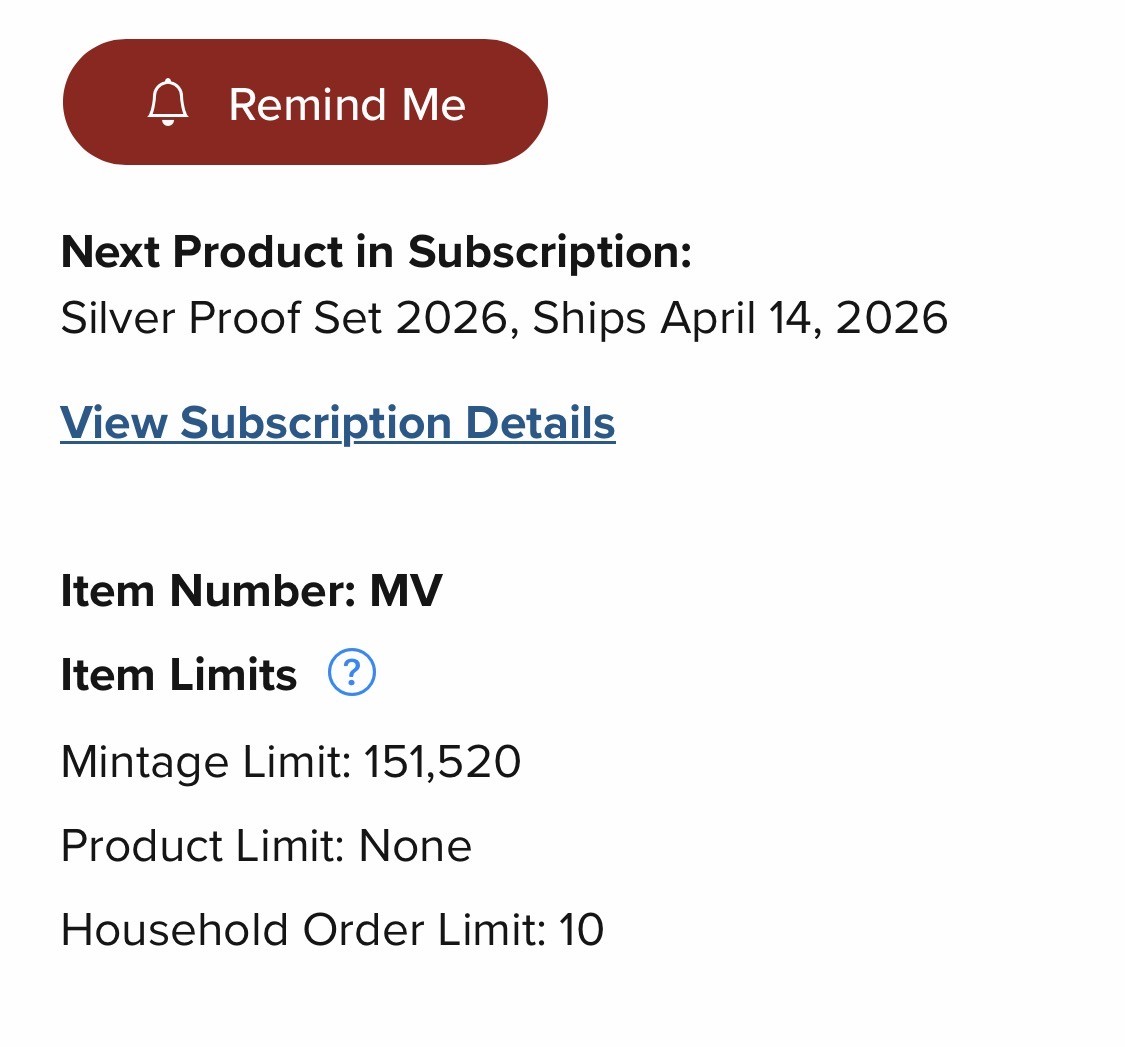Click the Household Order Limit label

click(303, 930)
